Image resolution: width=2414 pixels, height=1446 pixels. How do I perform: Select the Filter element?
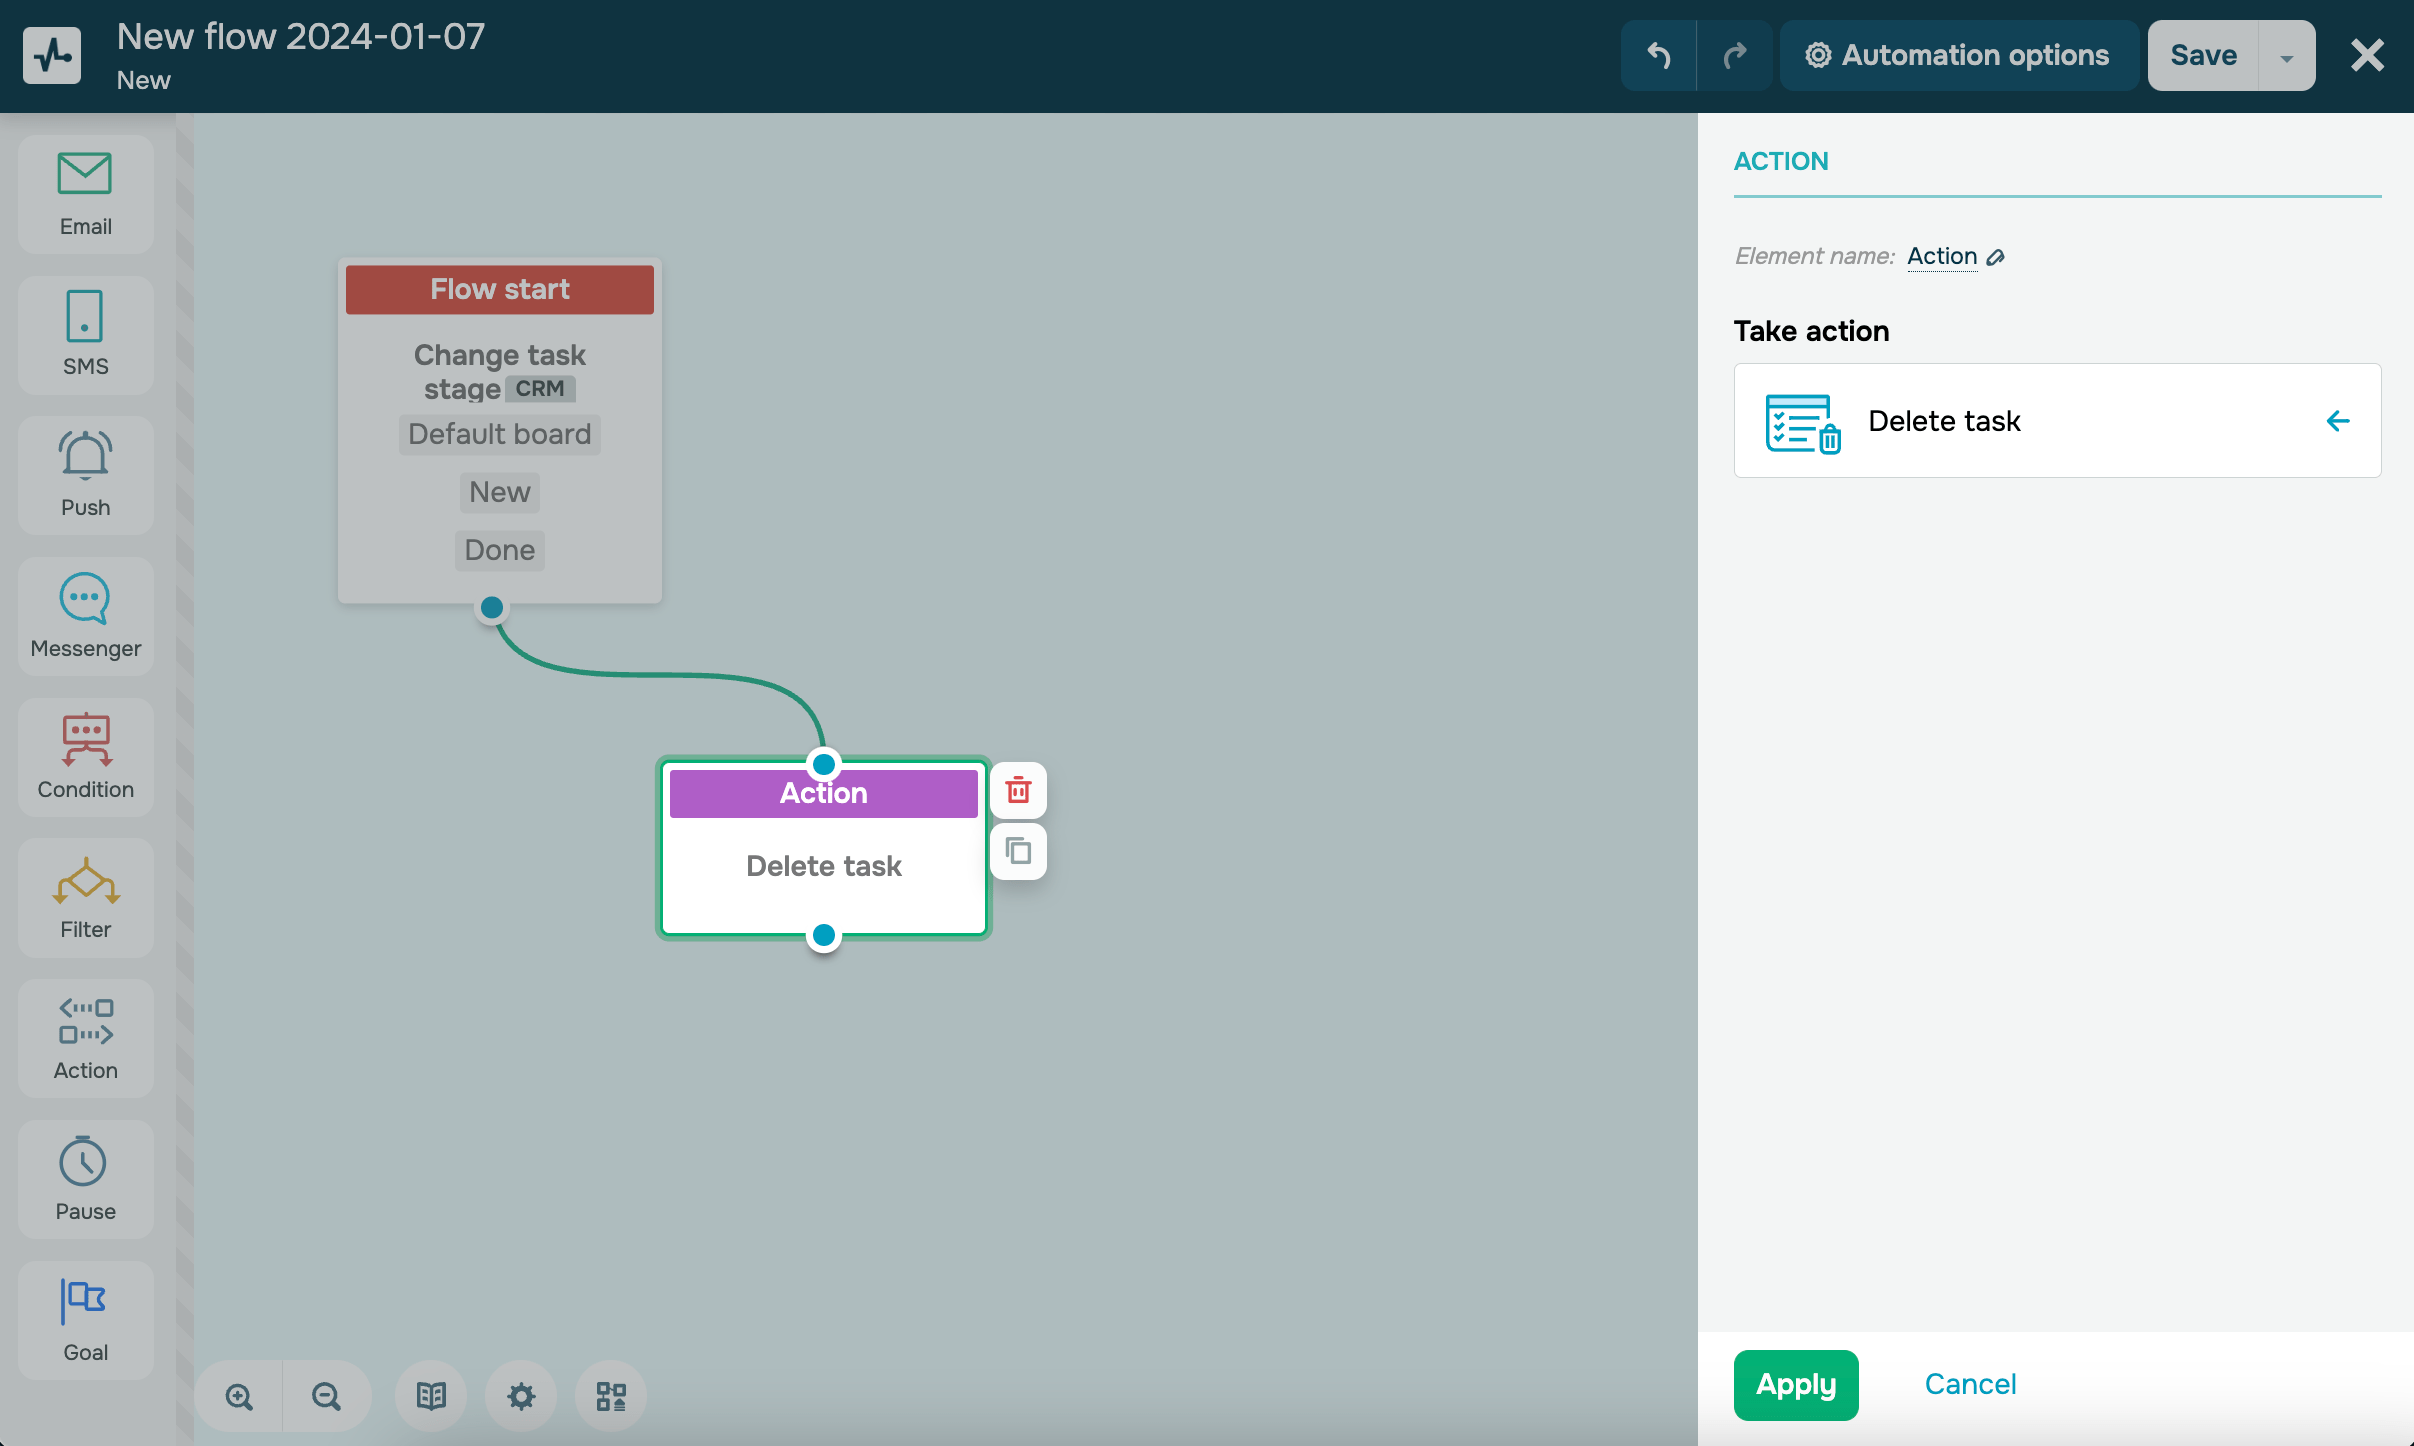click(x=85, y=897)
